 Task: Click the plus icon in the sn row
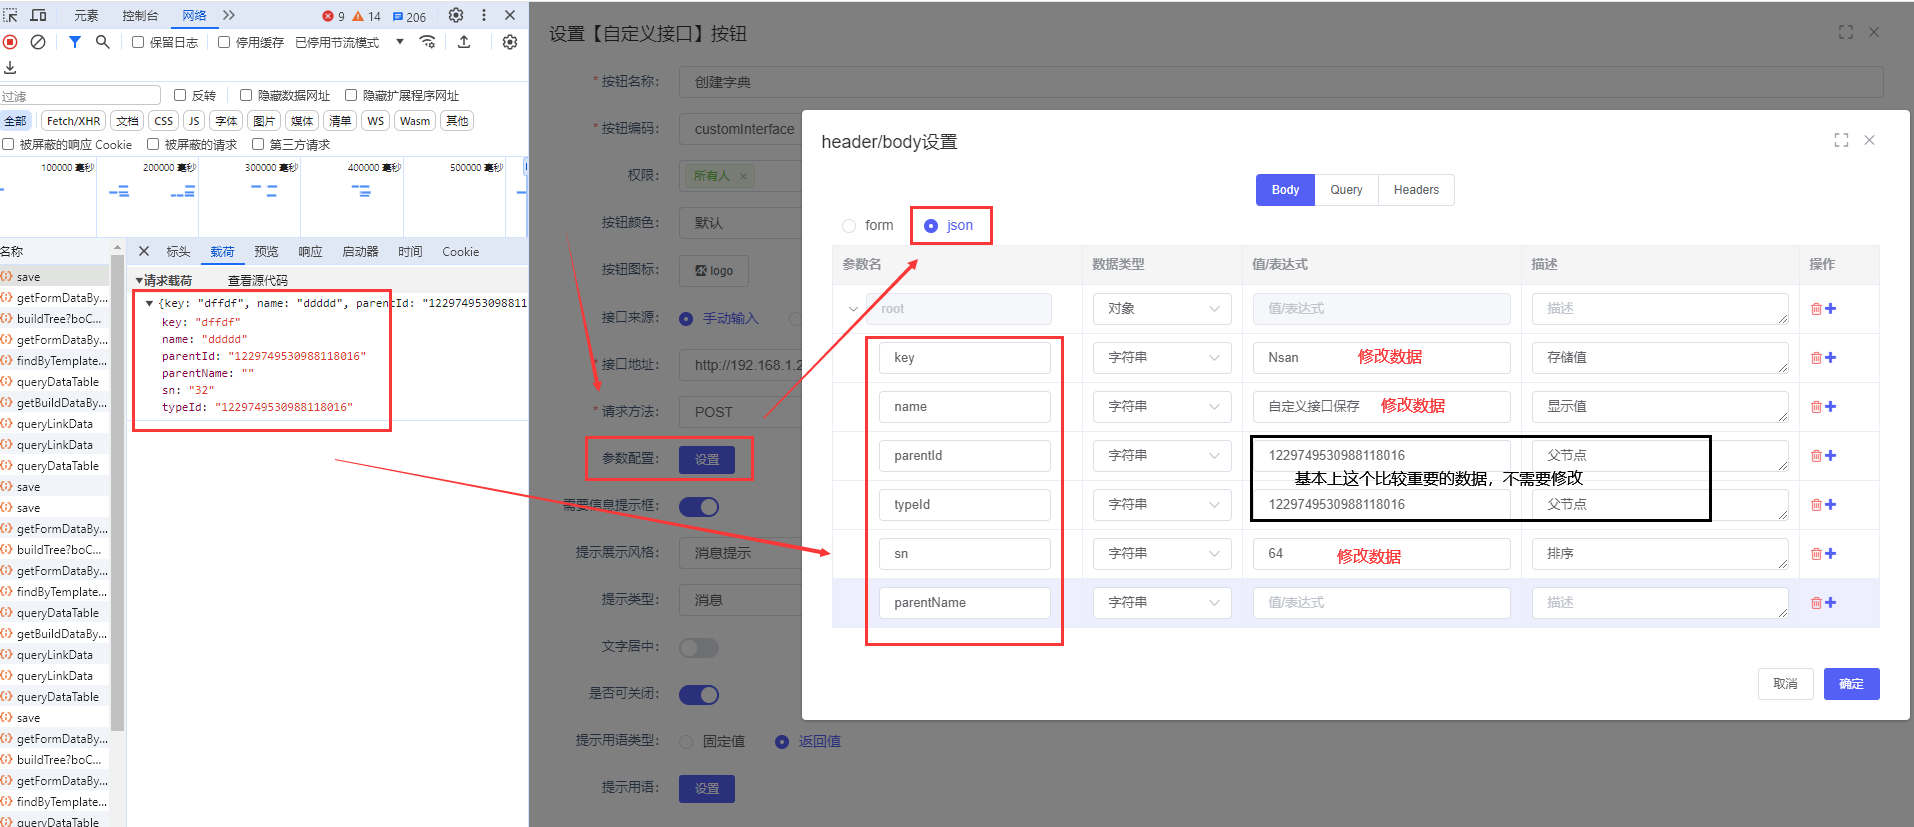[1831, 553]
